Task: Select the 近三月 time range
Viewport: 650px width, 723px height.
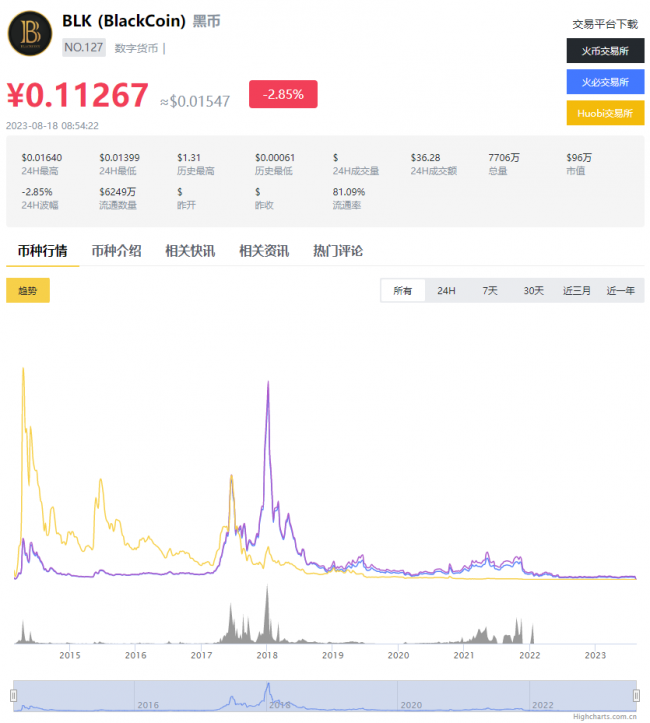Action: (x=577, y=290)
